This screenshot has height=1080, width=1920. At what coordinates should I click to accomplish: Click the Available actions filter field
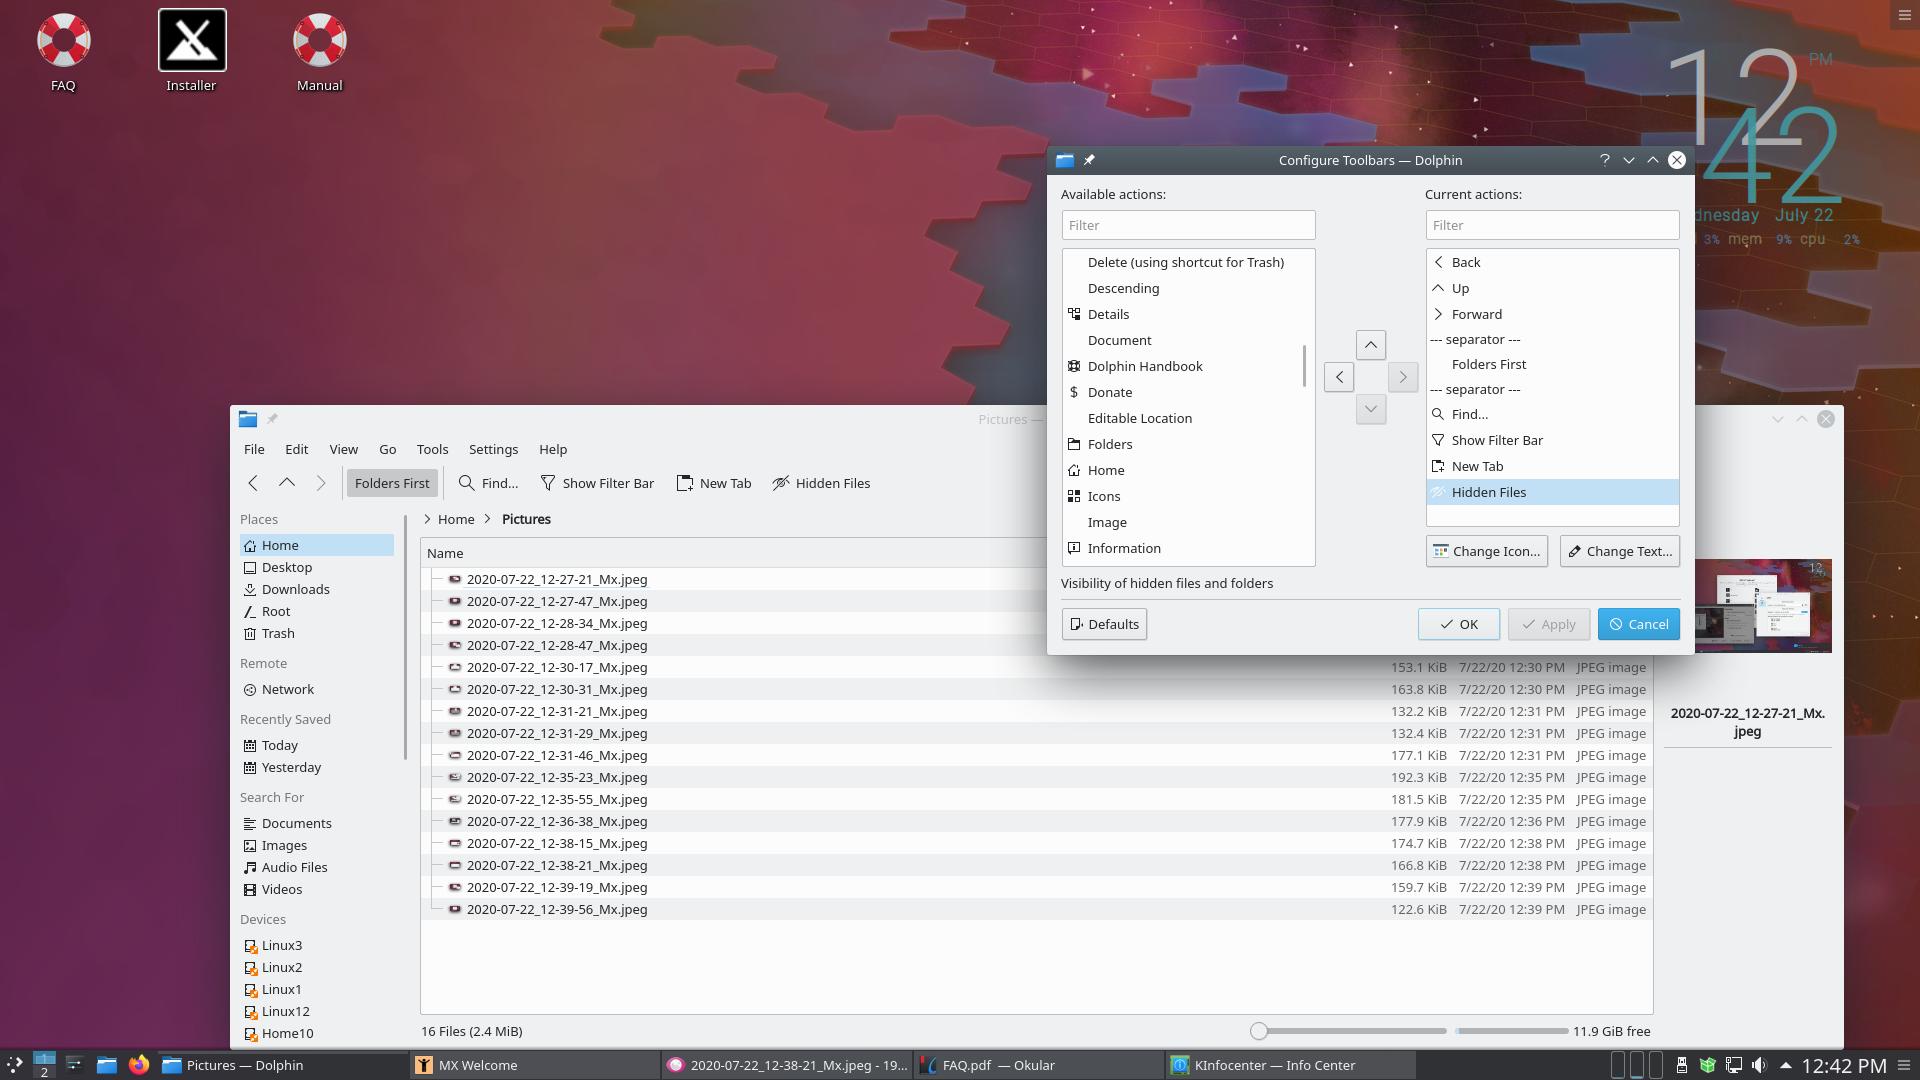(1187, 225)
